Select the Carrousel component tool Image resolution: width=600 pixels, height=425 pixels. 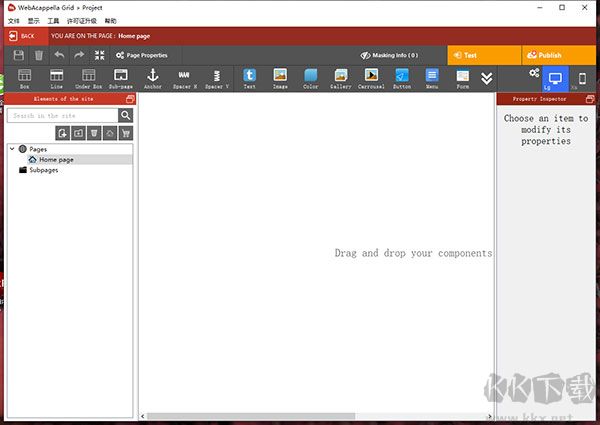click(371, 78)
